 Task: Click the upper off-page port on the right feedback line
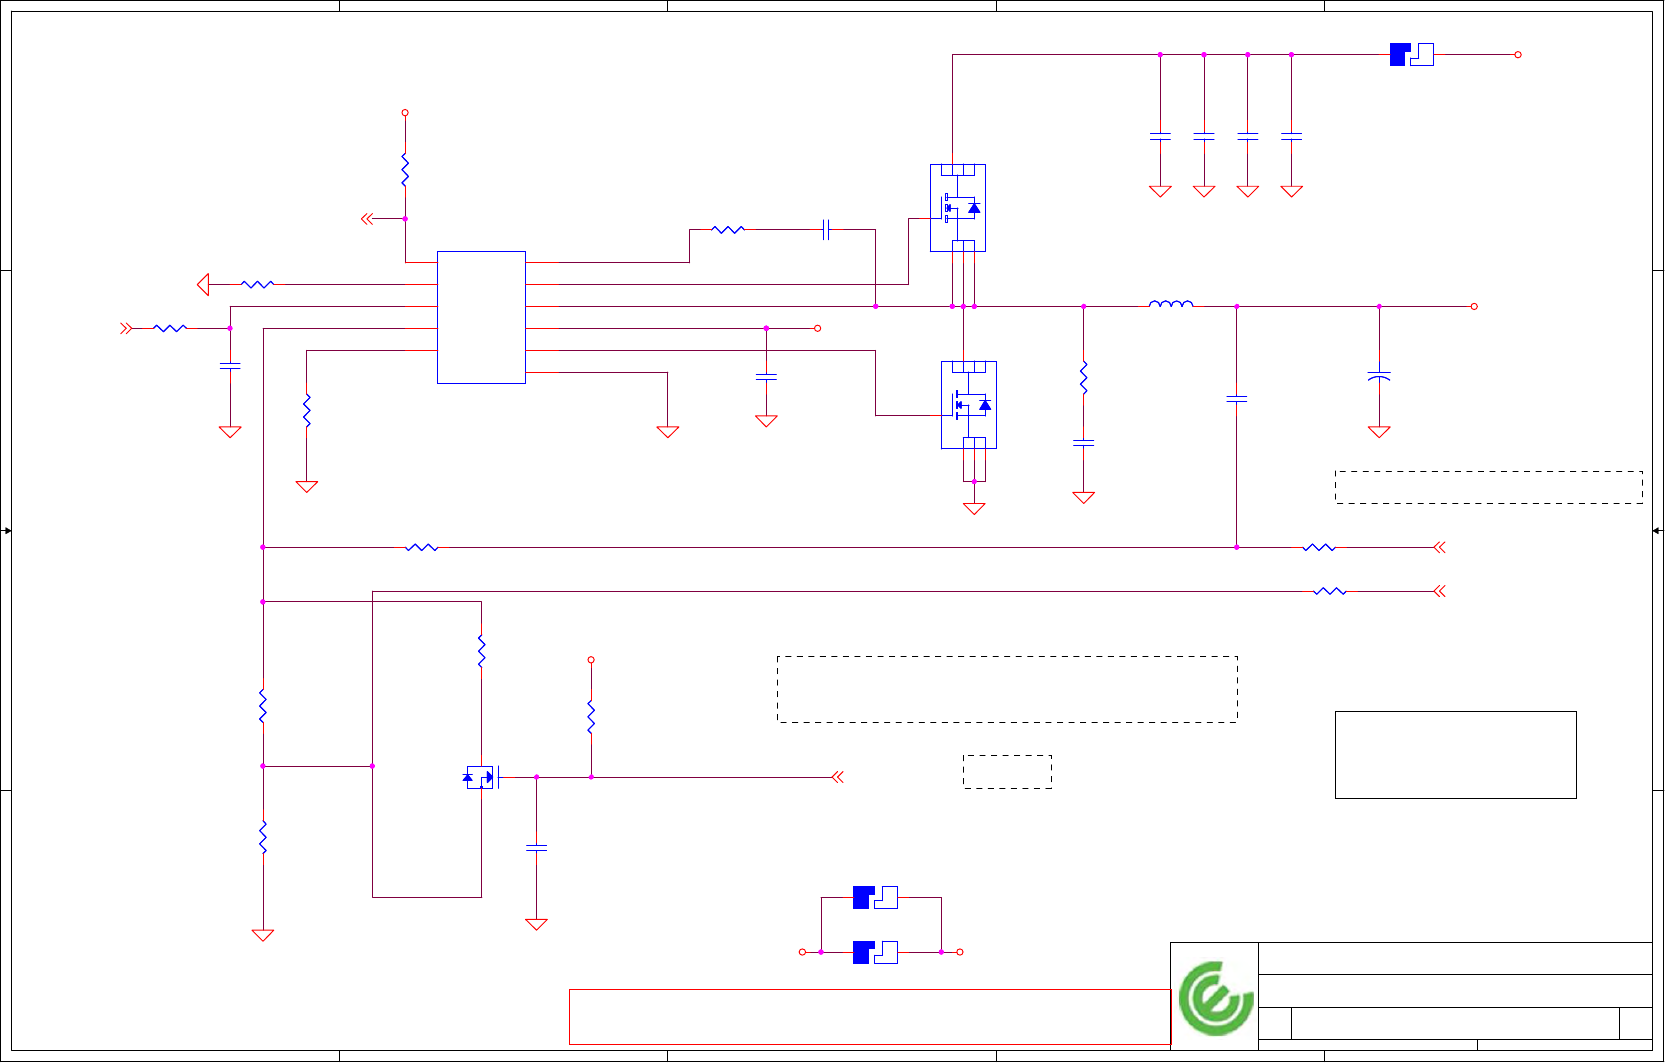(x=1440, y=547)
